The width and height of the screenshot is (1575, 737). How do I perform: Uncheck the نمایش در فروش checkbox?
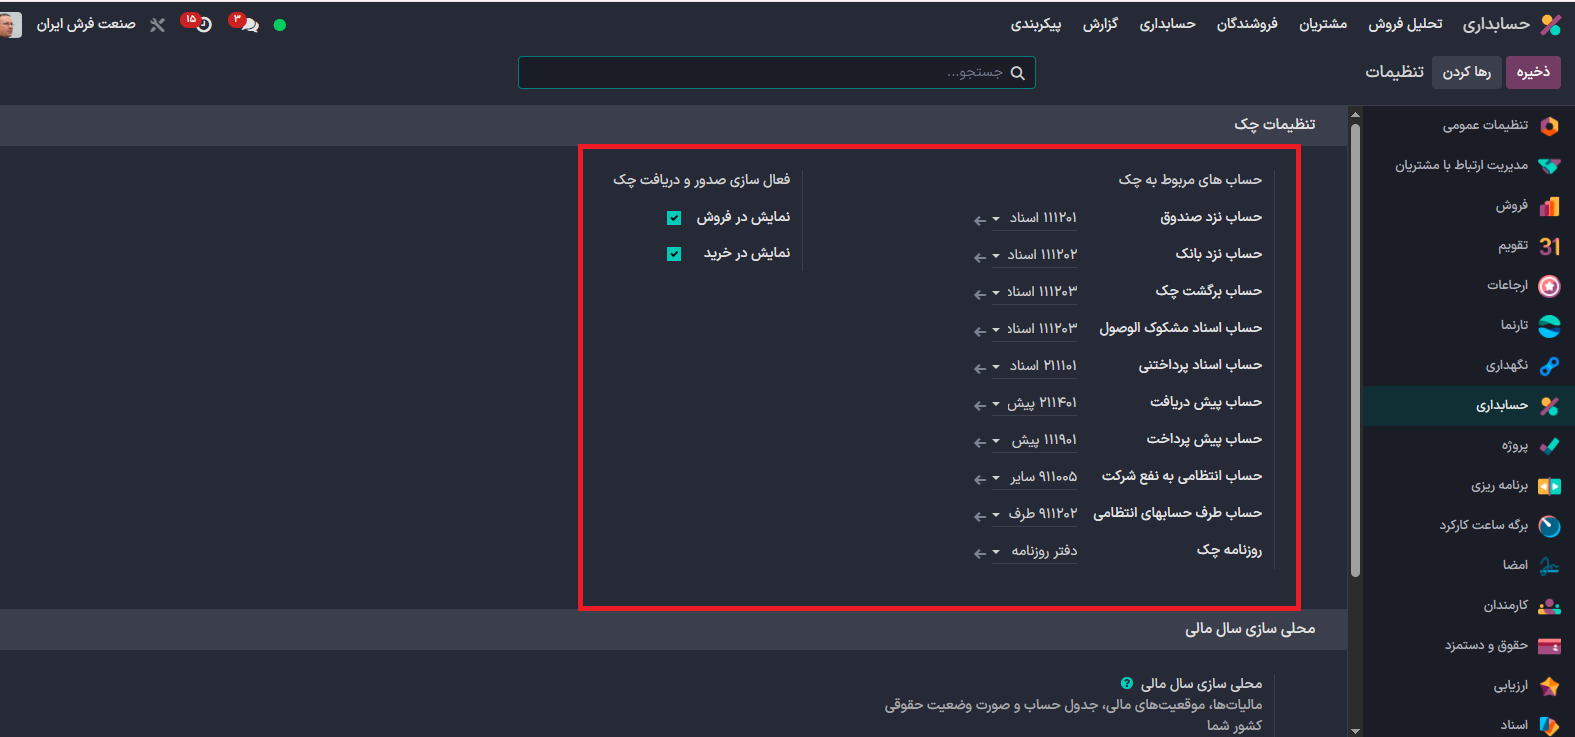click(674, 218)
